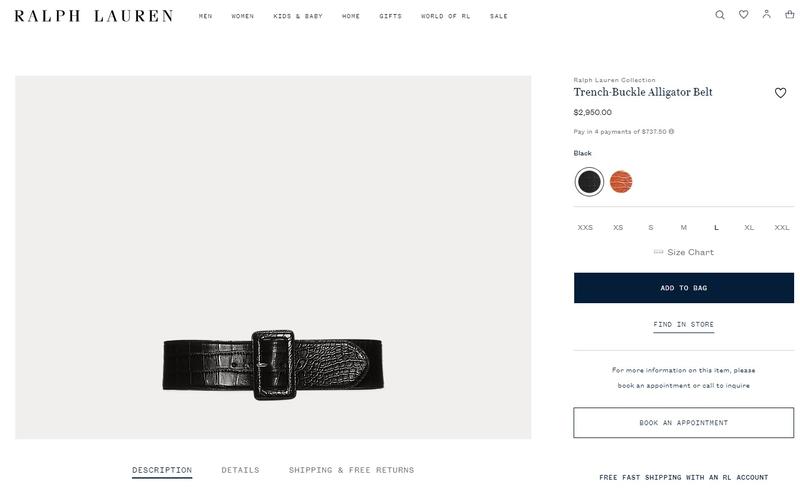Open the account profile icon
Screen dimensions: 800x492
click(x=766, y=14)
